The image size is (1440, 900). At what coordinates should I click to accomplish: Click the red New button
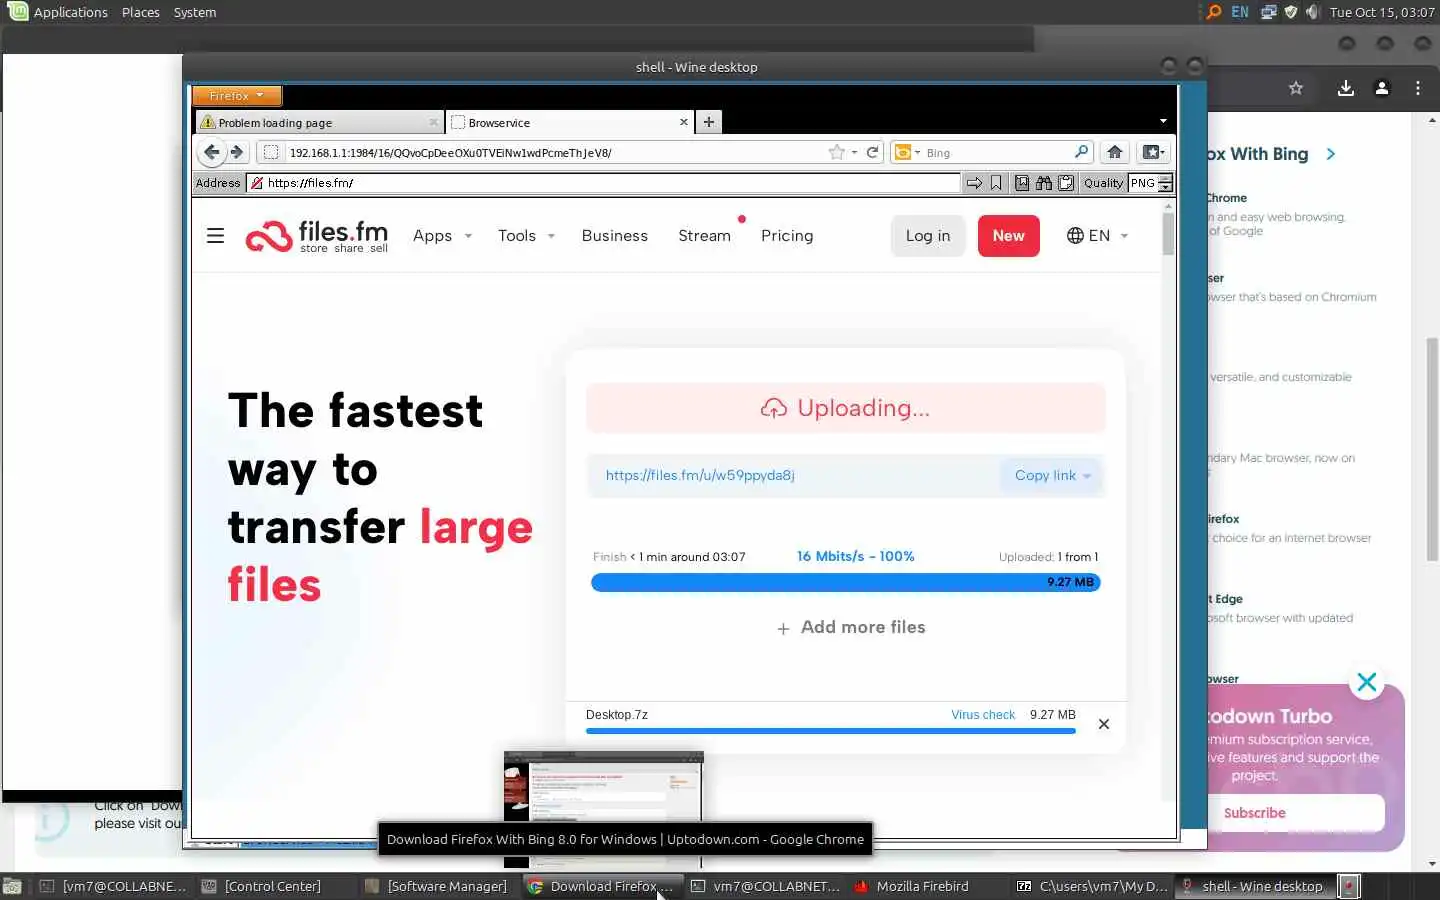coord(1009,236)
